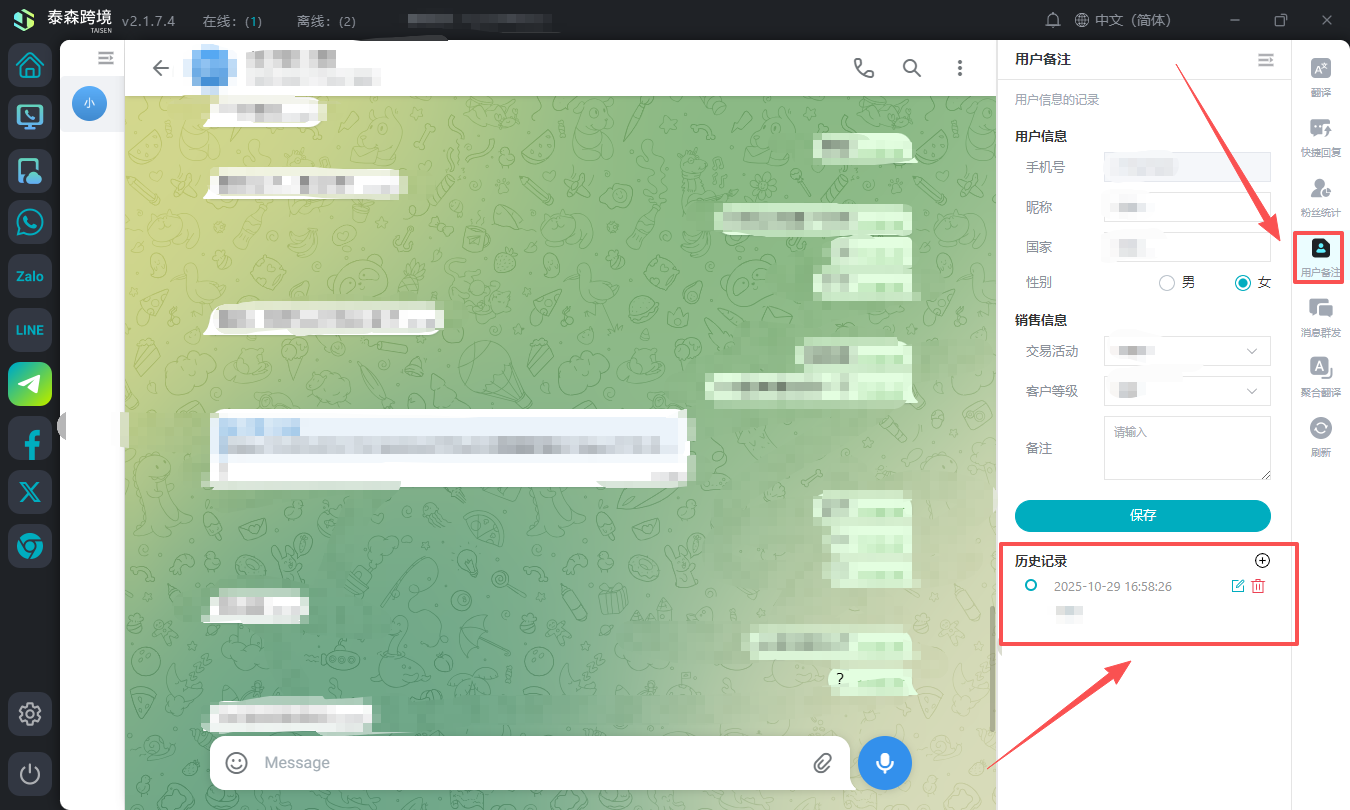The width and height of the screenshot is (1350, 810).
Task: Click the 保存 button
Action: point(1142,516)
